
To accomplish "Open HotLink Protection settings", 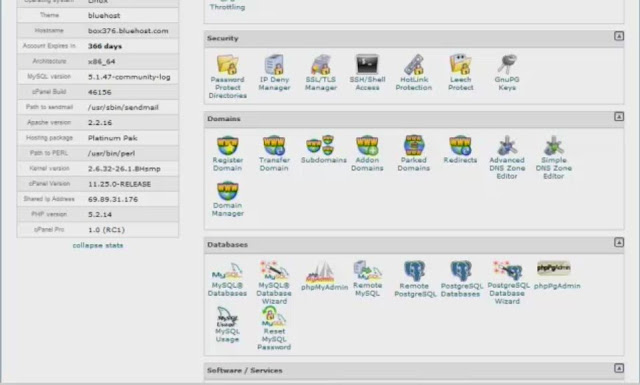I will click(413, 73).
